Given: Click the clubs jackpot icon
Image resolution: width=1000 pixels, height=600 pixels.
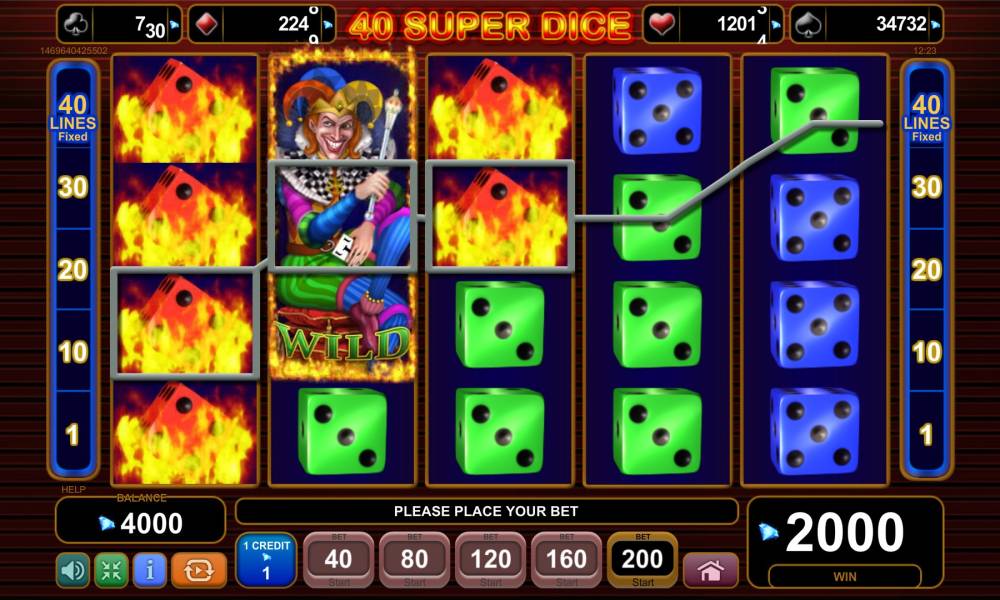Looking at the screenshot, I should pyautogui.click(x=76, y=24).
